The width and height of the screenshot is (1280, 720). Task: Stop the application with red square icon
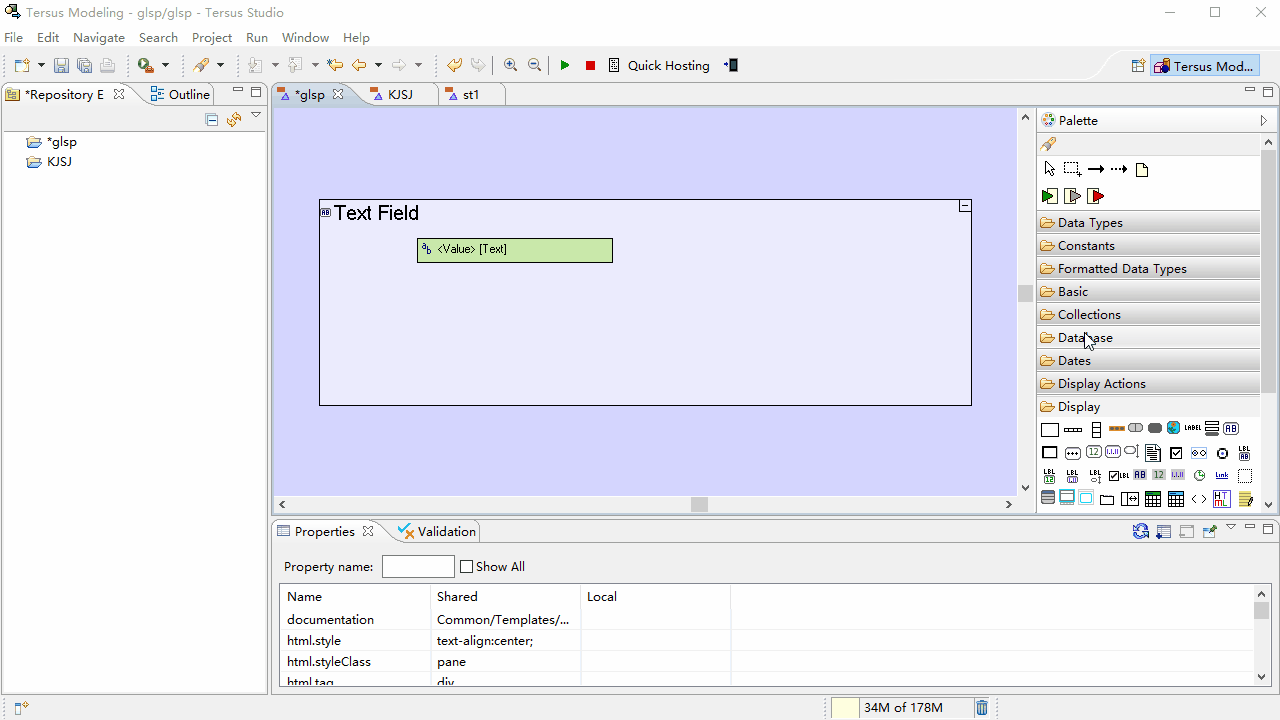(x=590, y=65)
